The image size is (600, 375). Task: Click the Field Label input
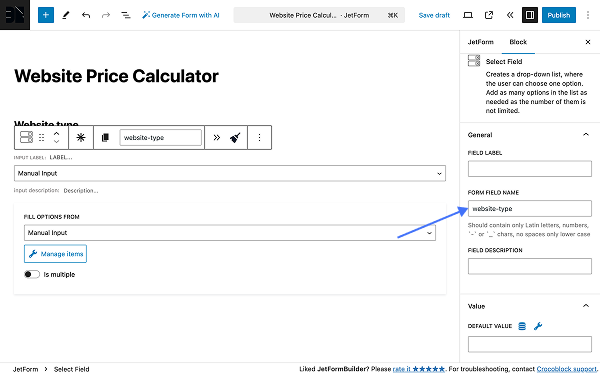530,169
